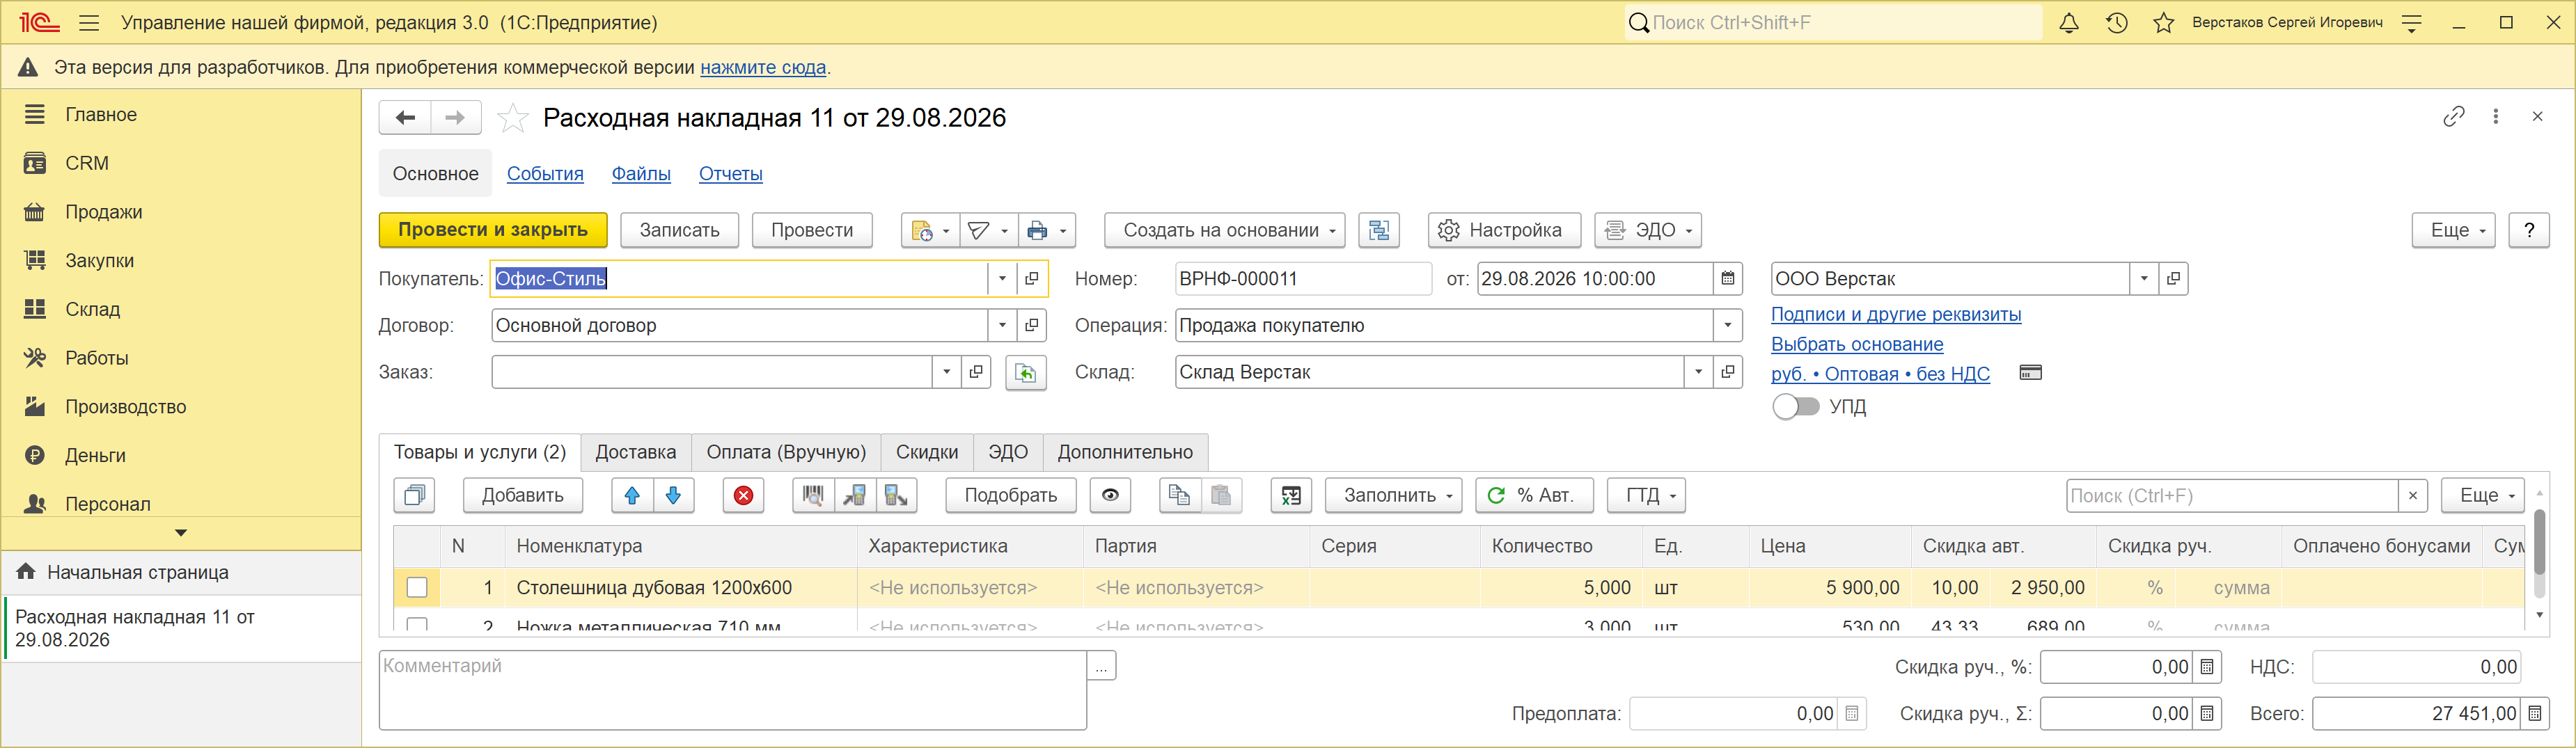Screen dimensions: 2576x748
Task: Open the Настройка settings button
Action: coord(1504,230)
